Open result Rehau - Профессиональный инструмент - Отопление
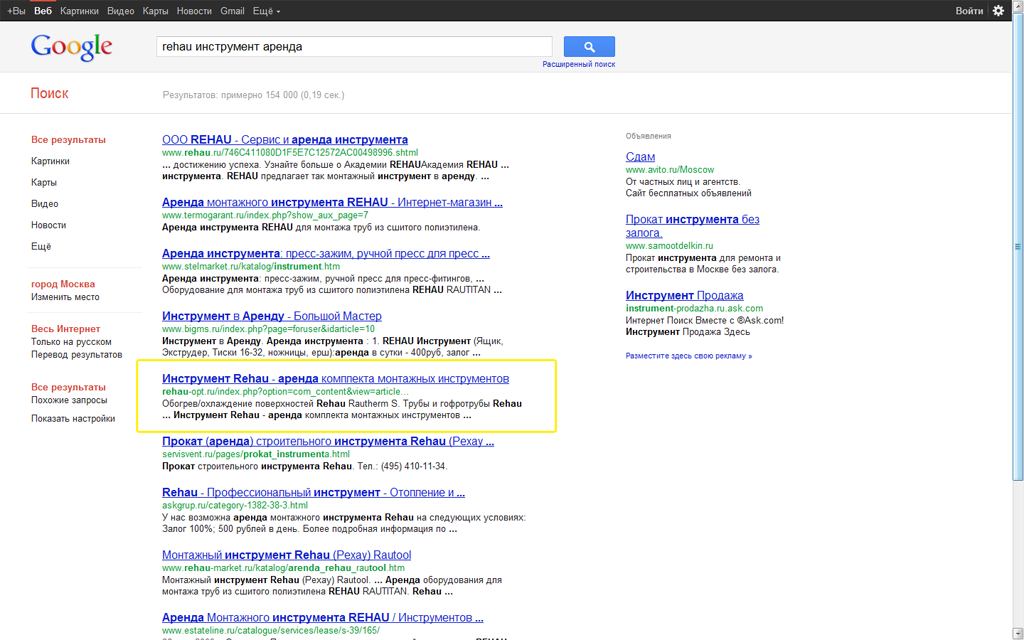This screenshot has height=640, width=1024. [x=313, y=492]
